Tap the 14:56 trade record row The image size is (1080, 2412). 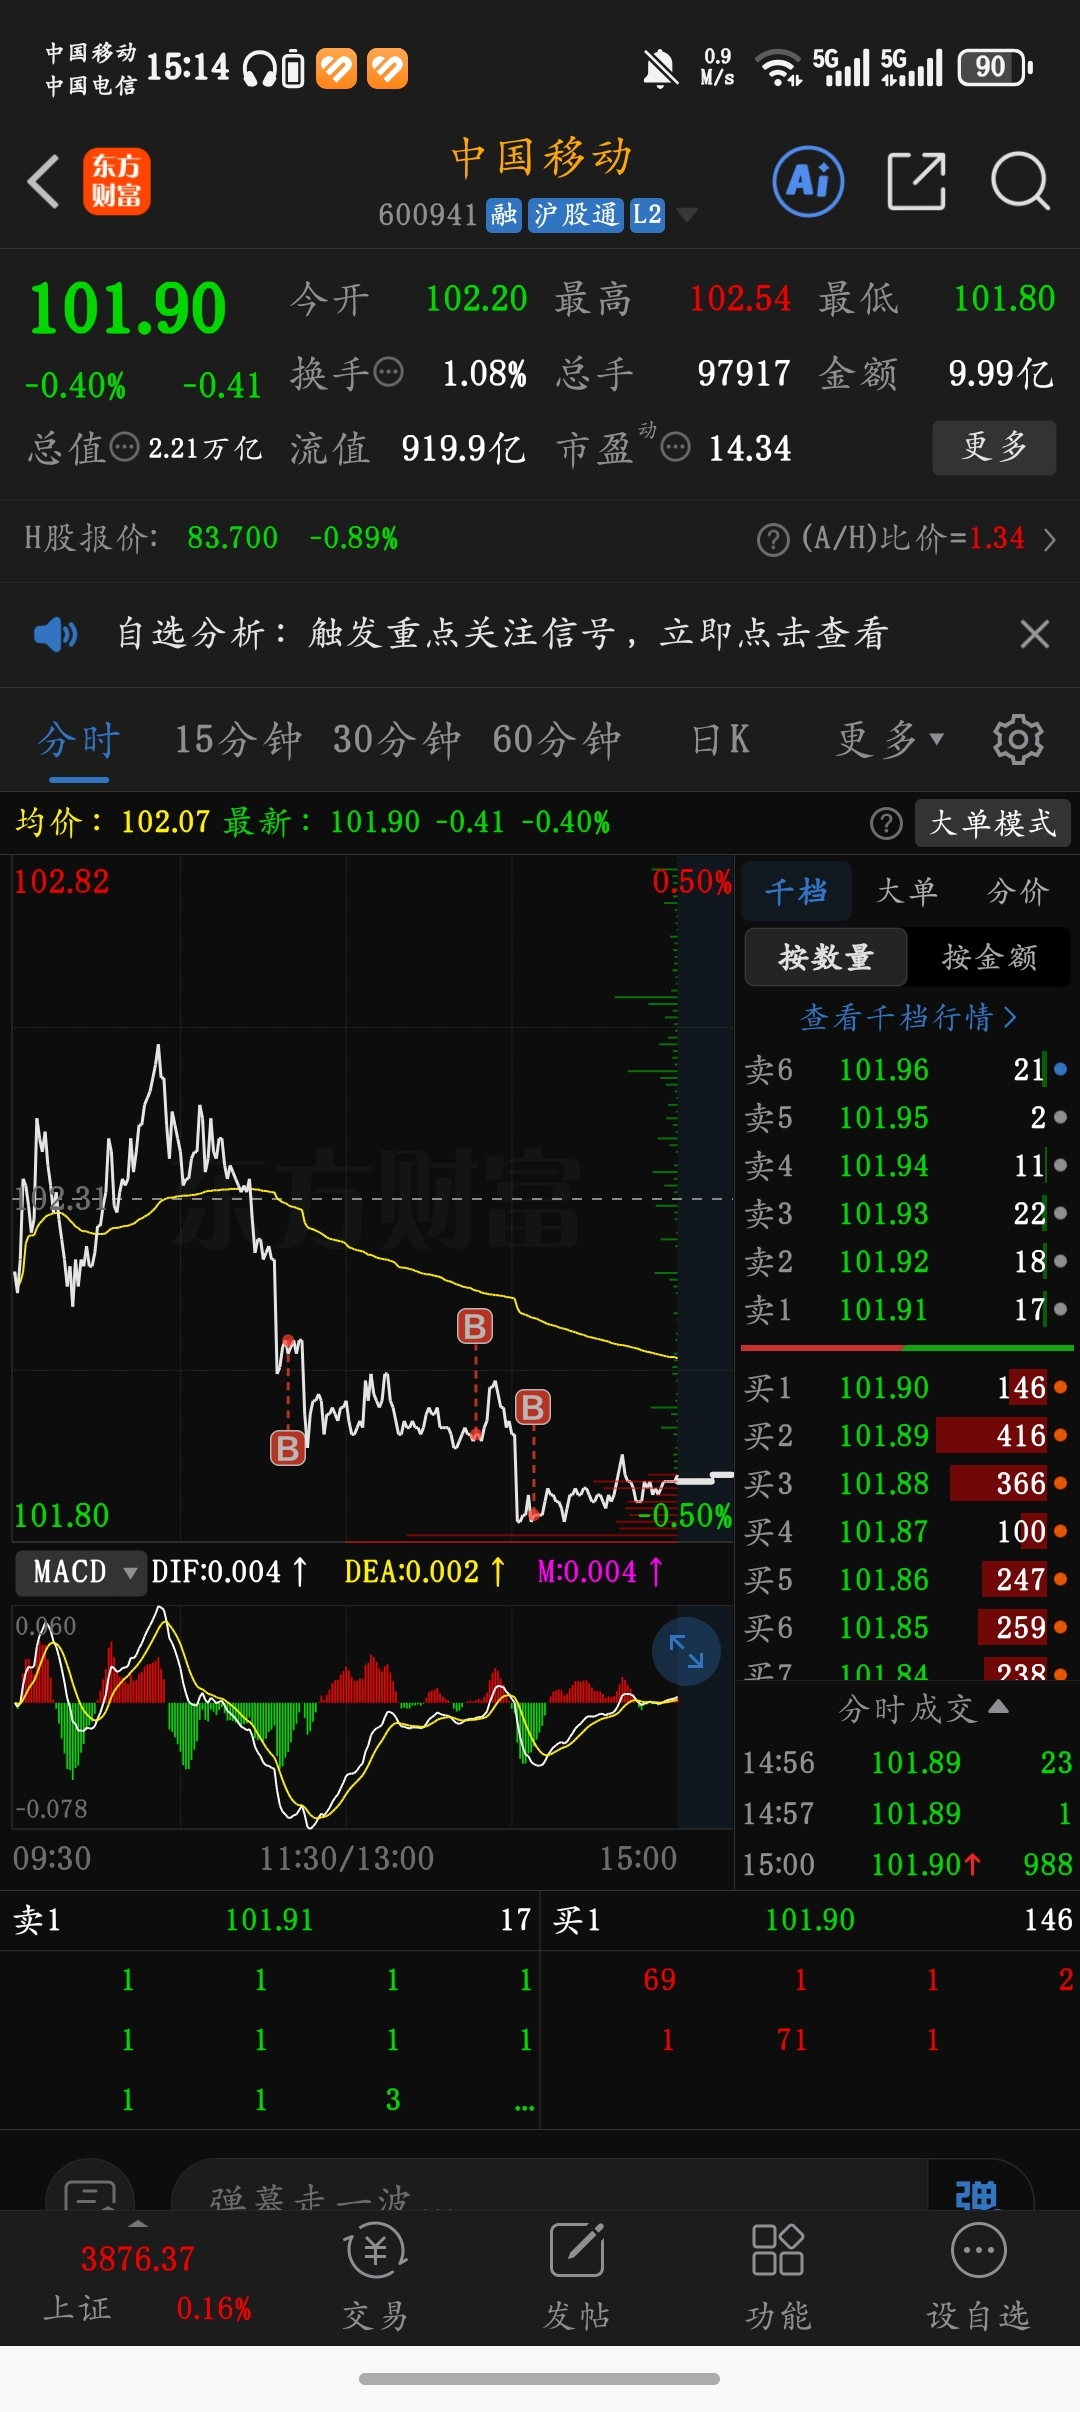tap(906, 1763)
